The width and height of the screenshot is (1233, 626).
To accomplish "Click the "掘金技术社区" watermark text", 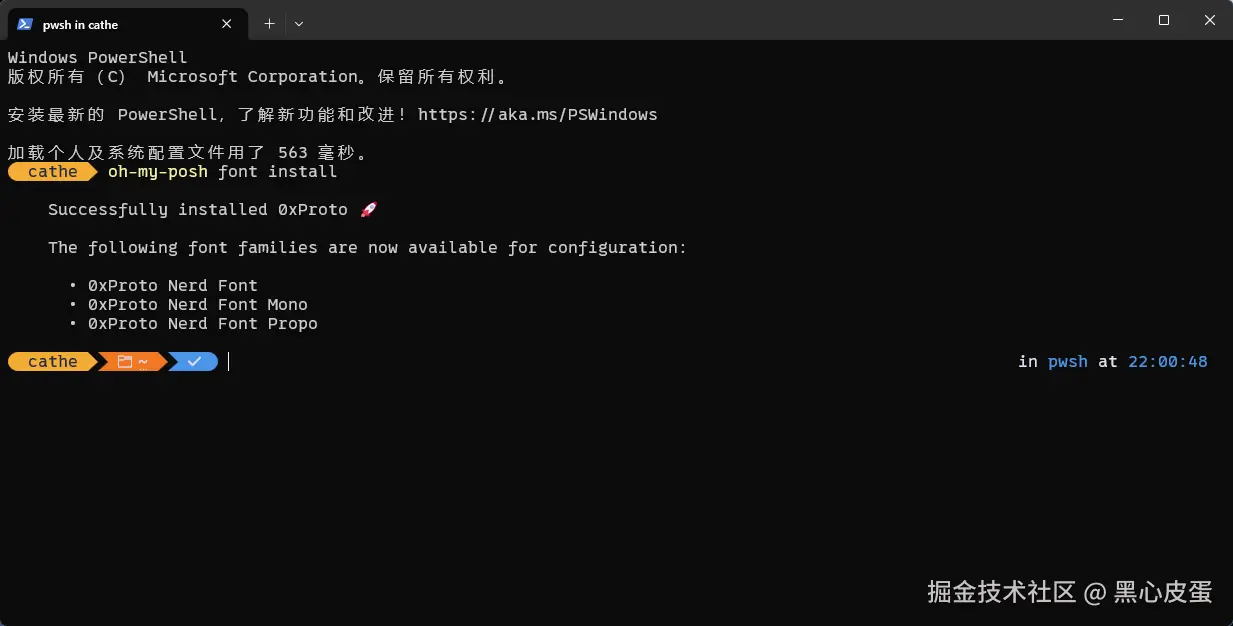I will tap(1001, 592).
